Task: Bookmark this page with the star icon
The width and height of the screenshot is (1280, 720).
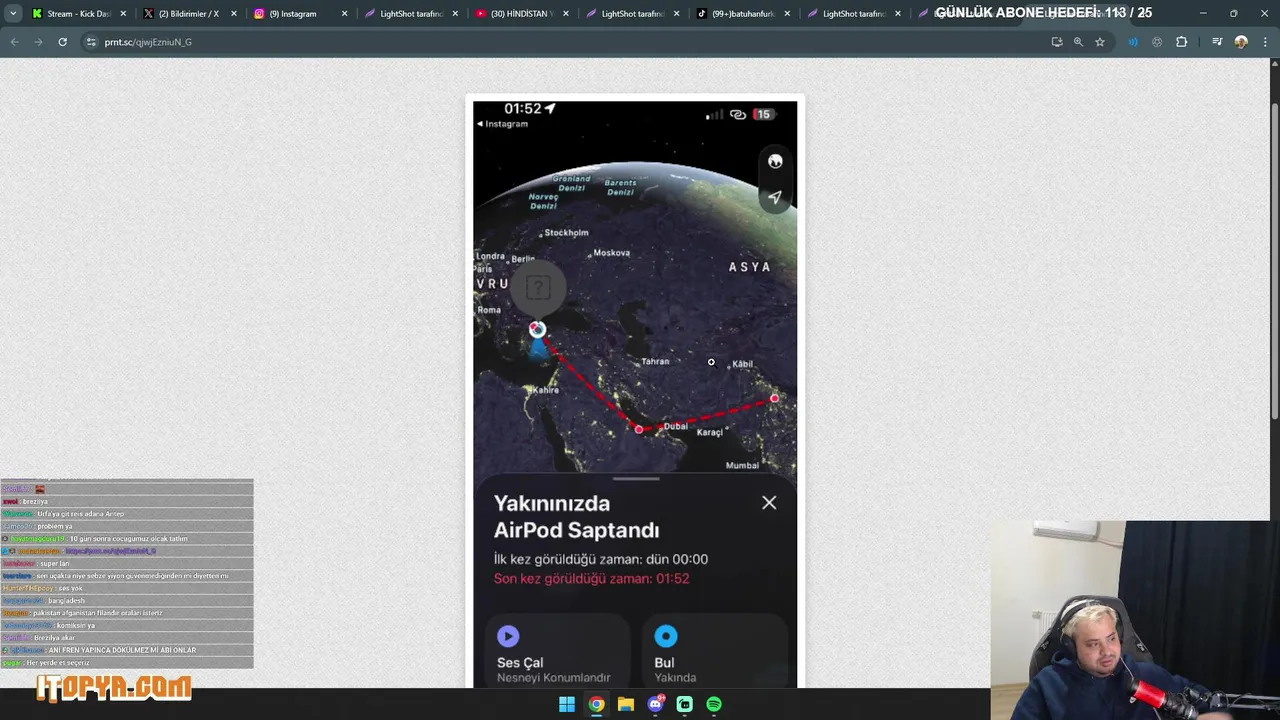Action: (x=1100, y=42)
